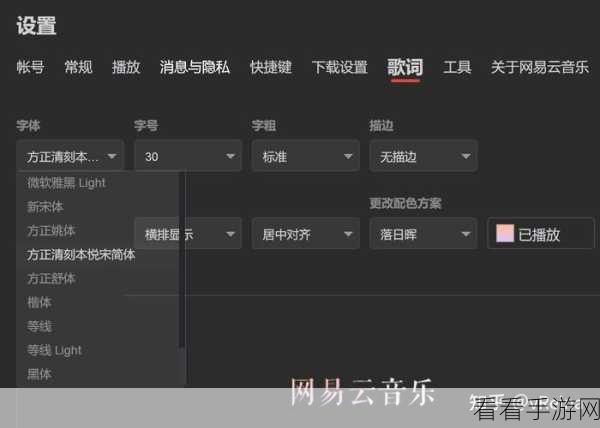The width and height of the screenshot is (600, 428).
Task: Choose 微软雅黑 Light from font list
Action: (67, 183)
